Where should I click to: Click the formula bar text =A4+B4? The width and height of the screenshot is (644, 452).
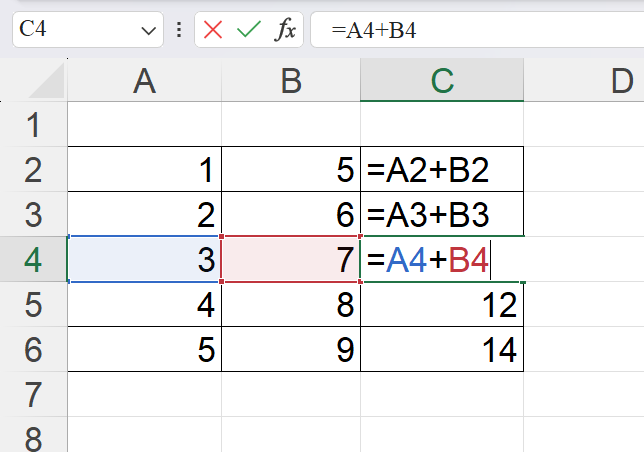click(380, 30)
